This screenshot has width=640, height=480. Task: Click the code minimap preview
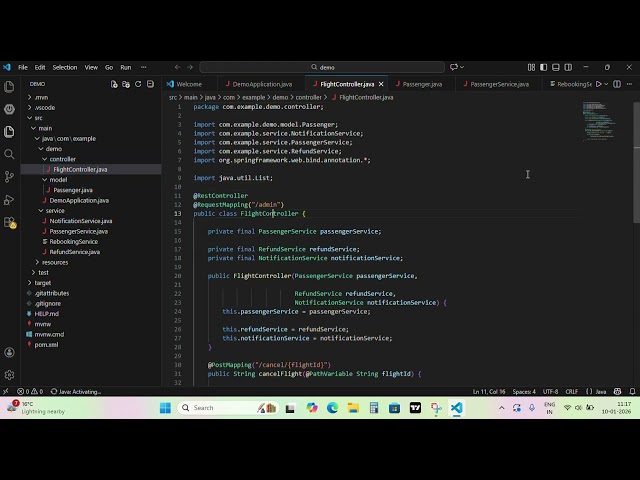point(599,121)
